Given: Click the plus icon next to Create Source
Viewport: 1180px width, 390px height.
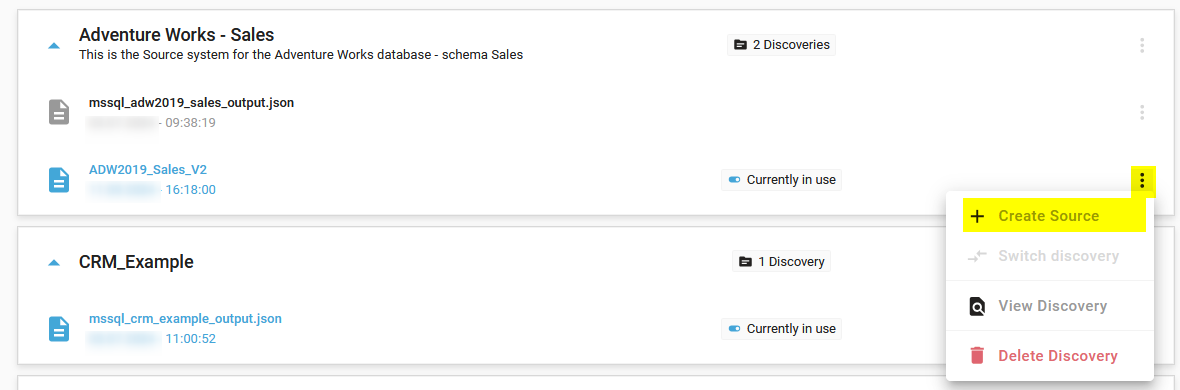Looking at the screenshot, I should (x=977, y=217).
